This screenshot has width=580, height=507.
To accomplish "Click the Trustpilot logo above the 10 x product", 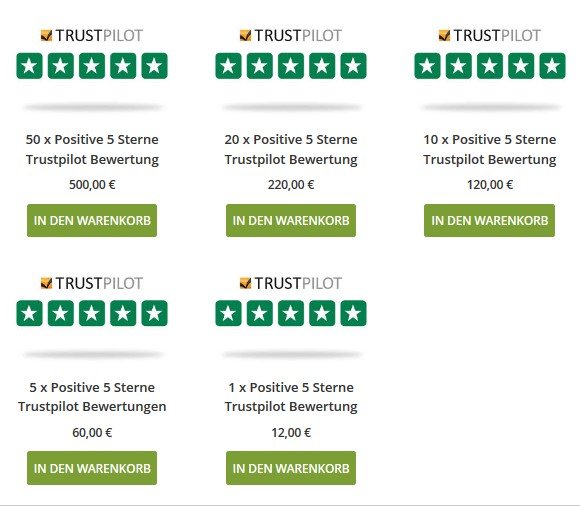I will tap(490, 36).
